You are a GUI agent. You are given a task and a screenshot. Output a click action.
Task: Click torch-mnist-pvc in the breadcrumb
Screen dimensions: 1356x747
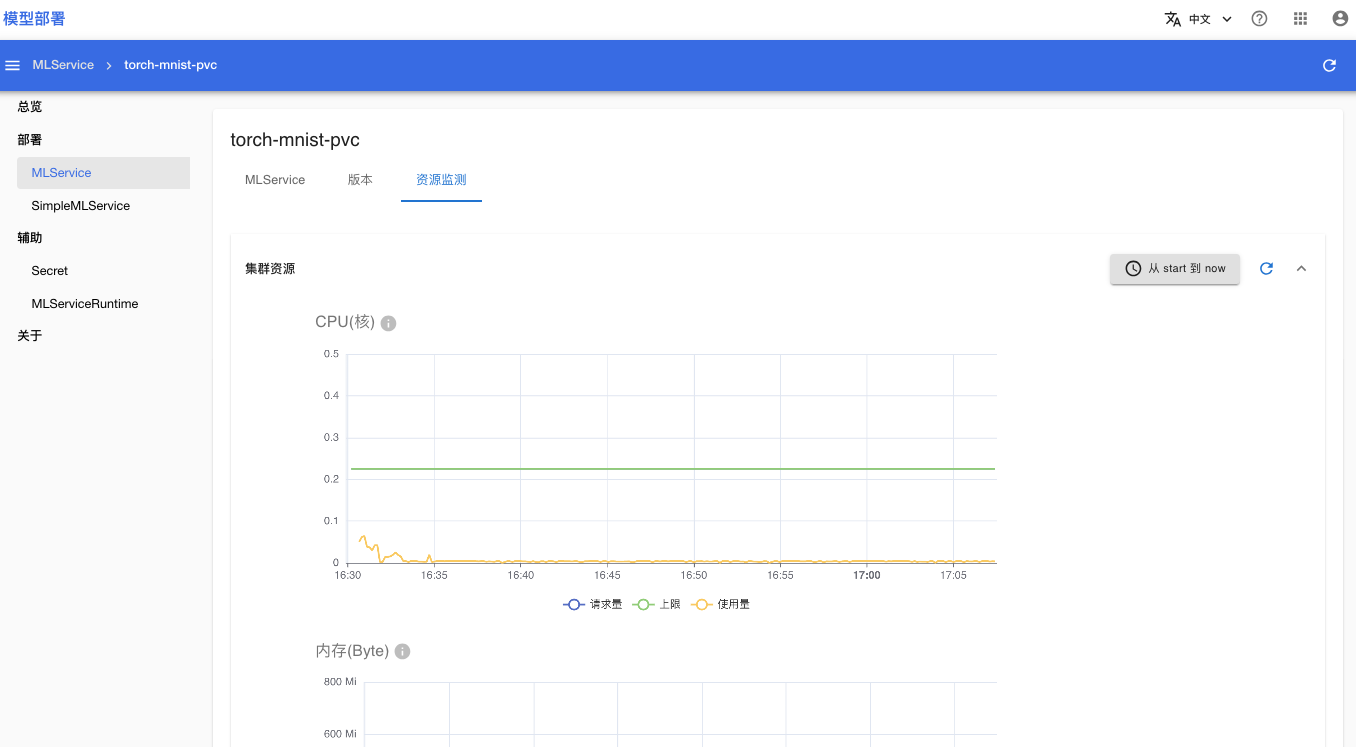pyautogui.click(x=170, y=65)
